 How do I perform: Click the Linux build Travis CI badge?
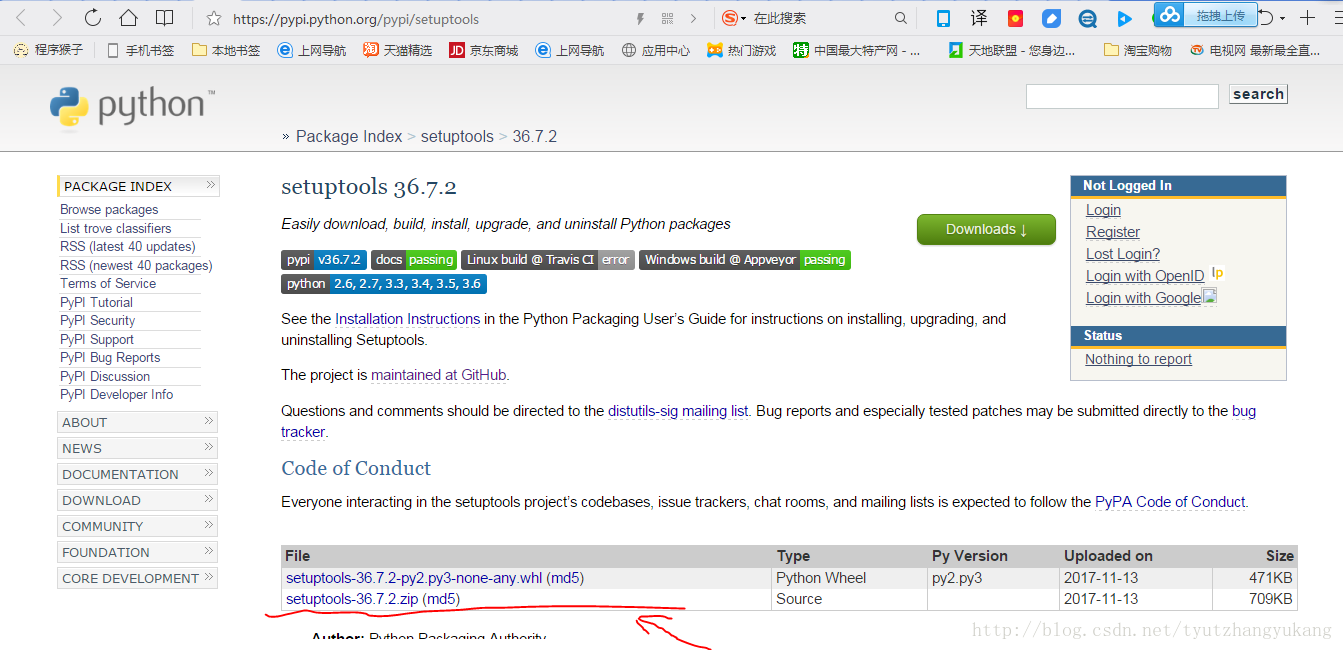[x=548, y=259]
